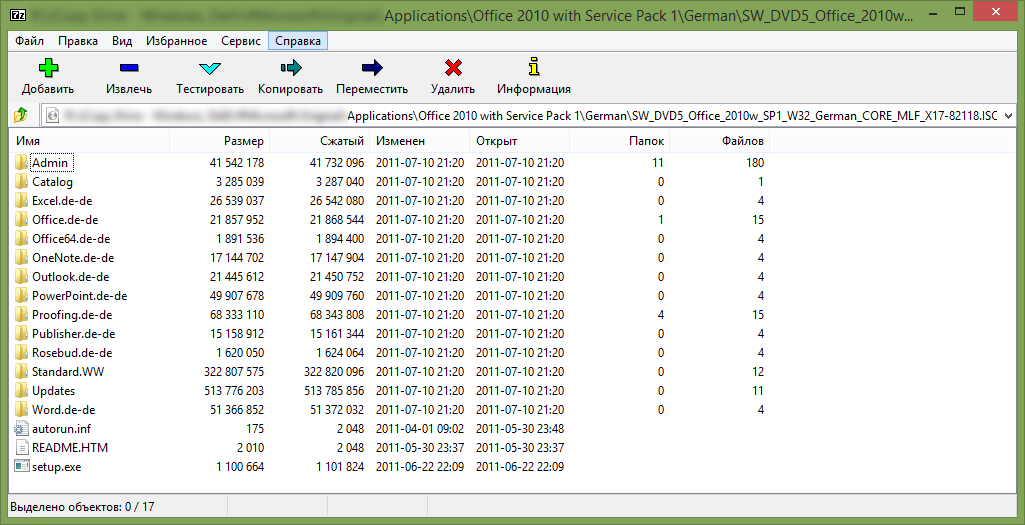Click the Admin folder name

coord(50,163)
